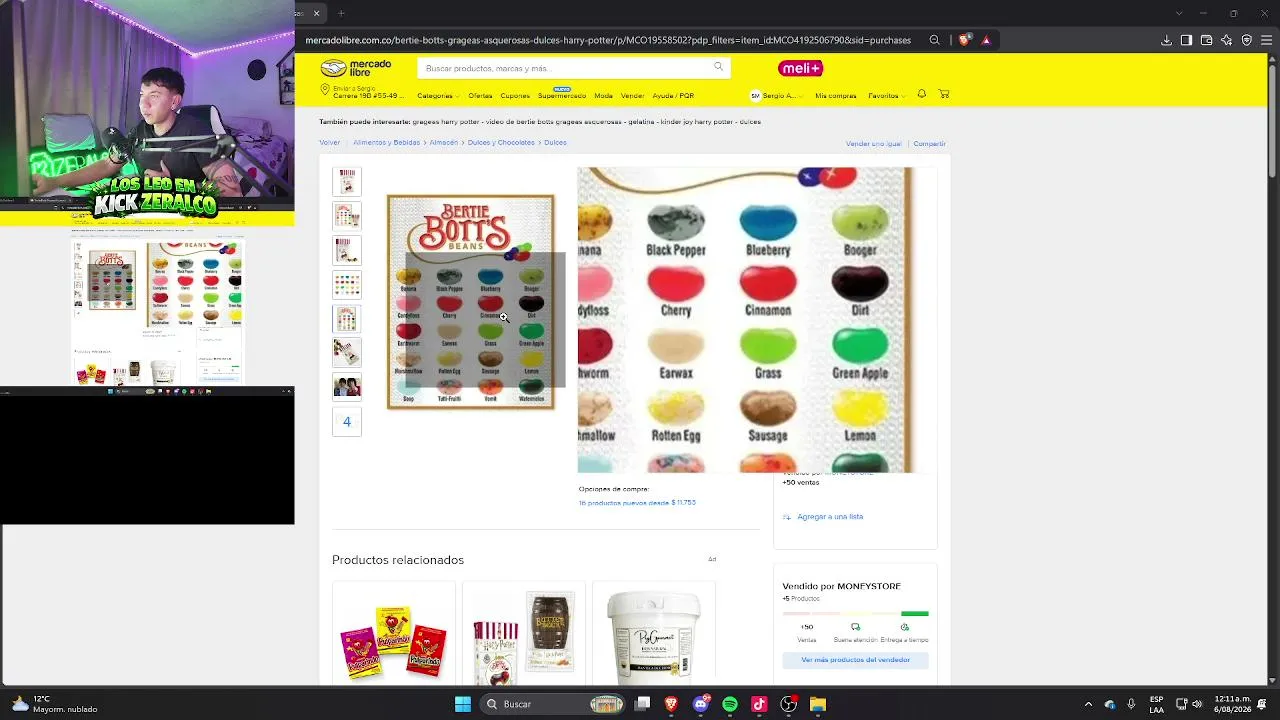Open the notifications bell in Mercado Libre
1280x720 pixels.
point(921,94)
